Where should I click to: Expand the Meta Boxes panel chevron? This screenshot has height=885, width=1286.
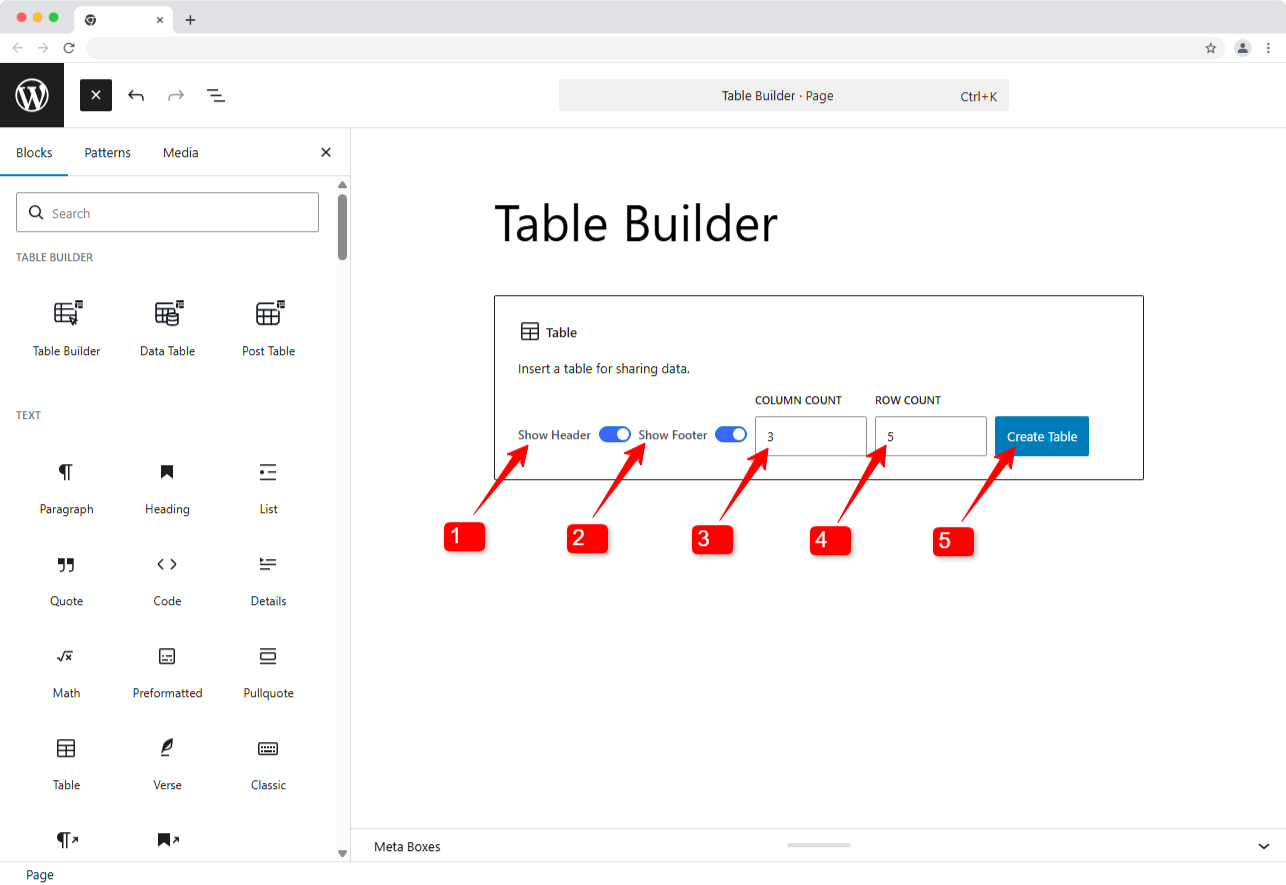1263,847
